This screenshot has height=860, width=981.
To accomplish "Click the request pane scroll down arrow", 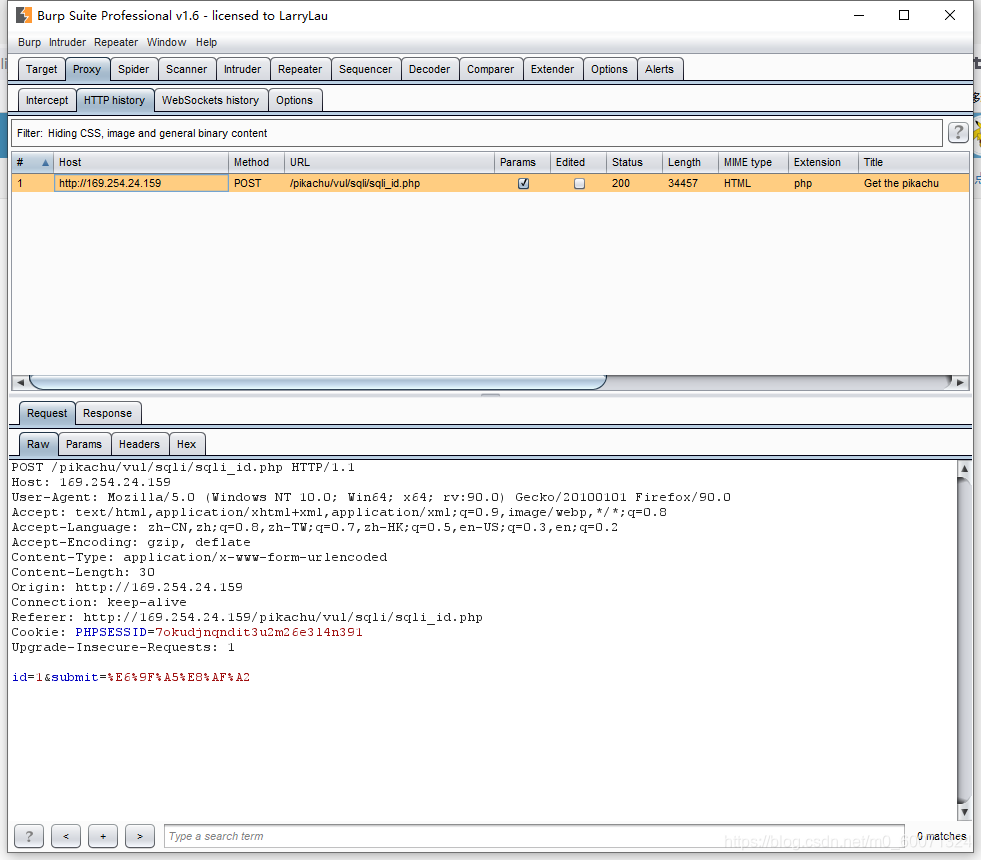I will click(x=964, y=812).
